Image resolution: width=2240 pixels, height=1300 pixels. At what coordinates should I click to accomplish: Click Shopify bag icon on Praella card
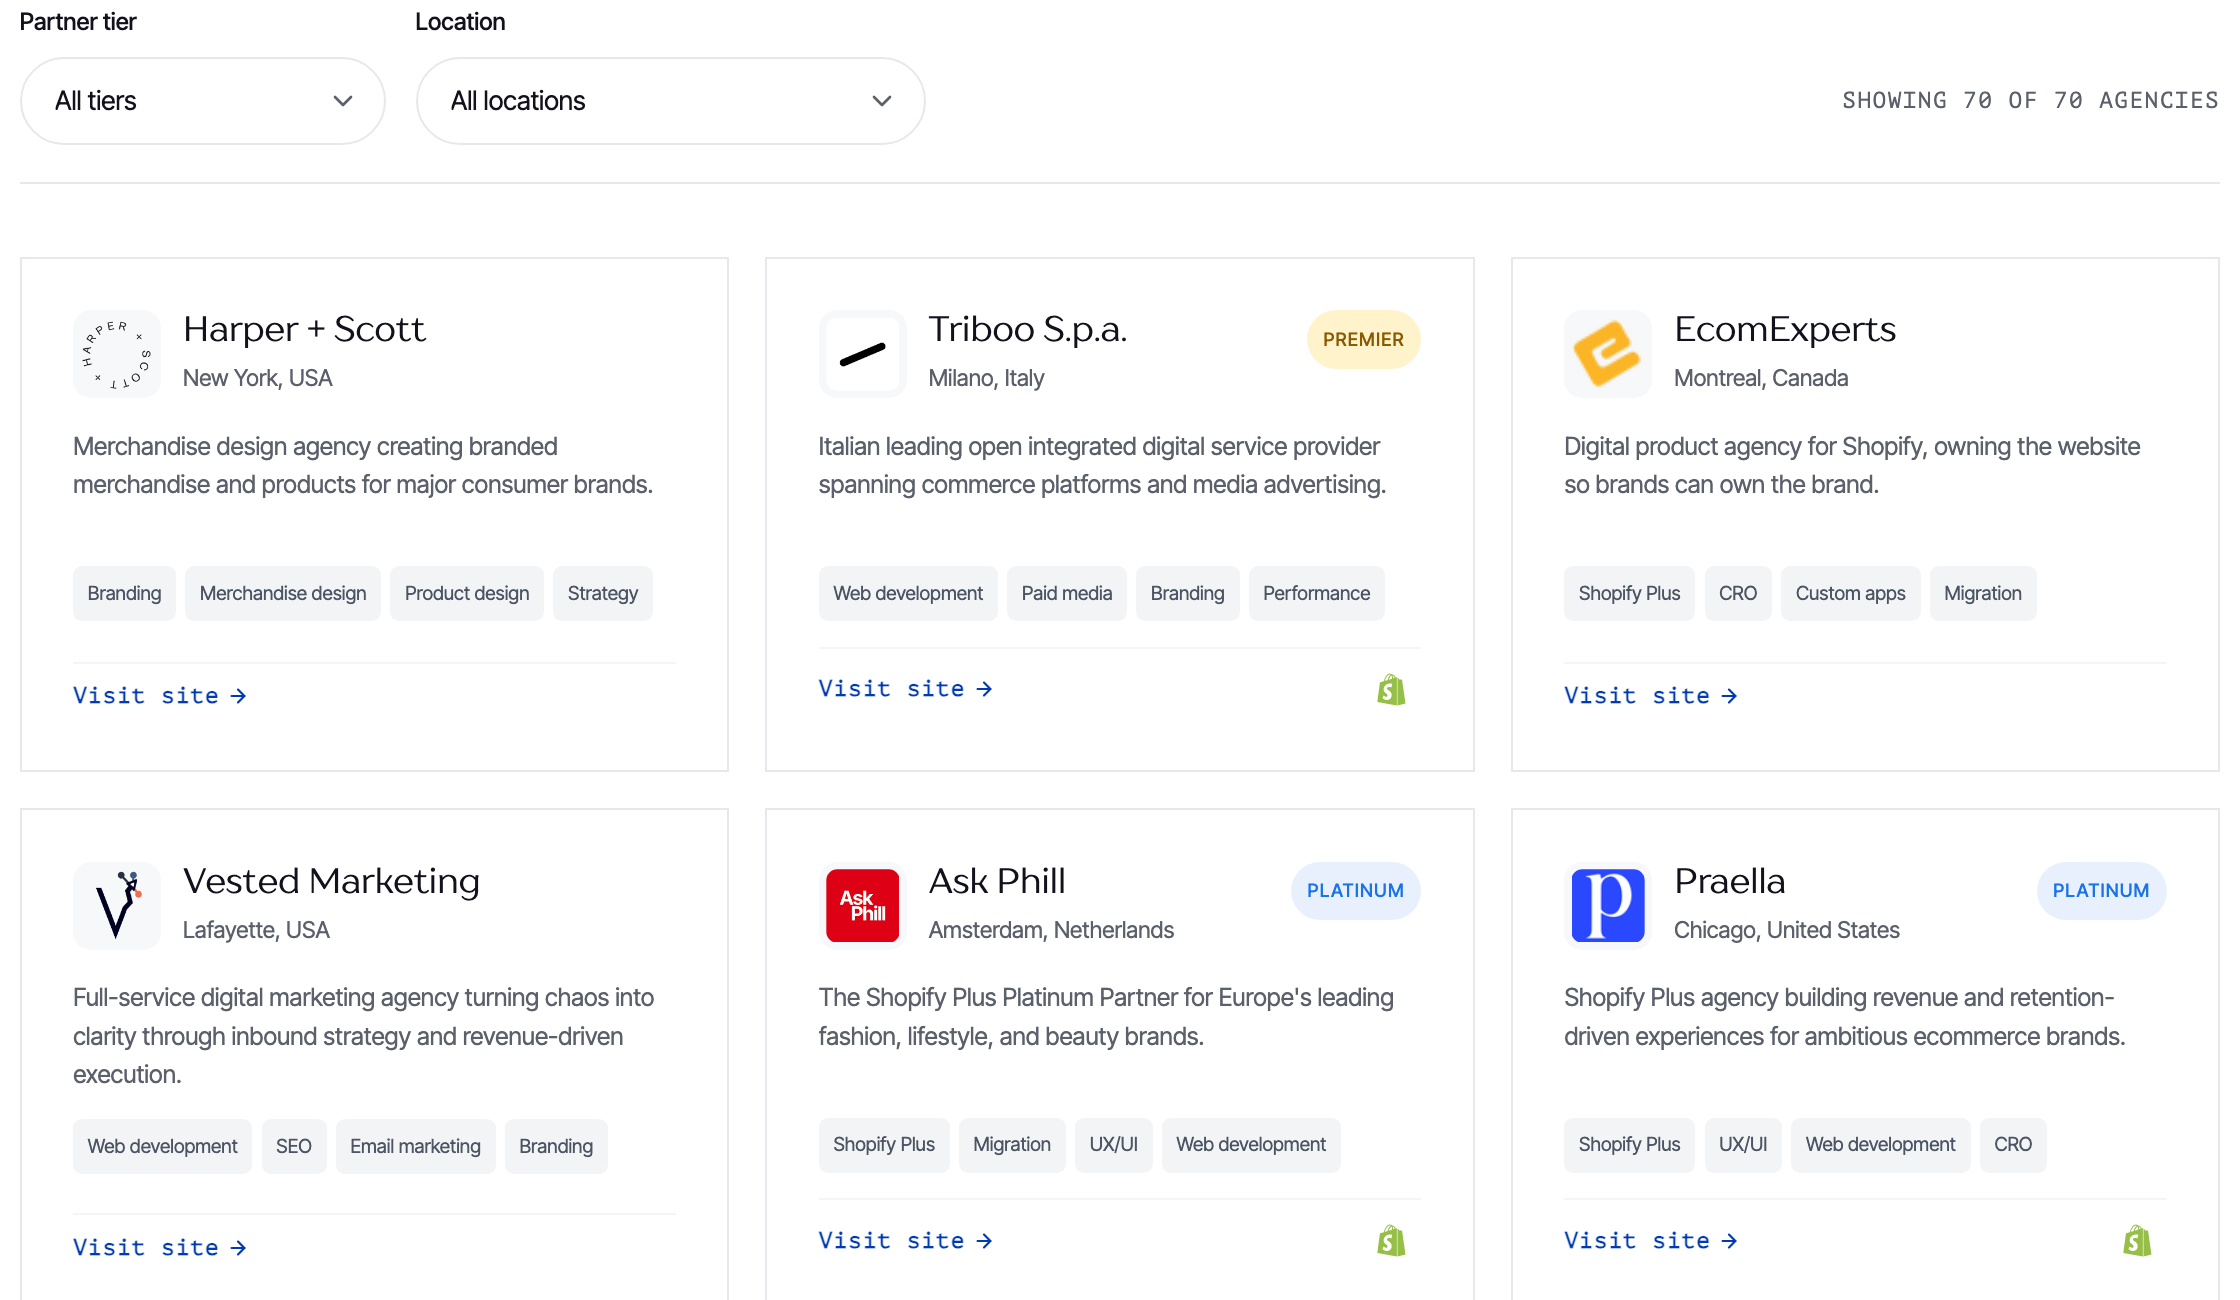(2137, 1241)
